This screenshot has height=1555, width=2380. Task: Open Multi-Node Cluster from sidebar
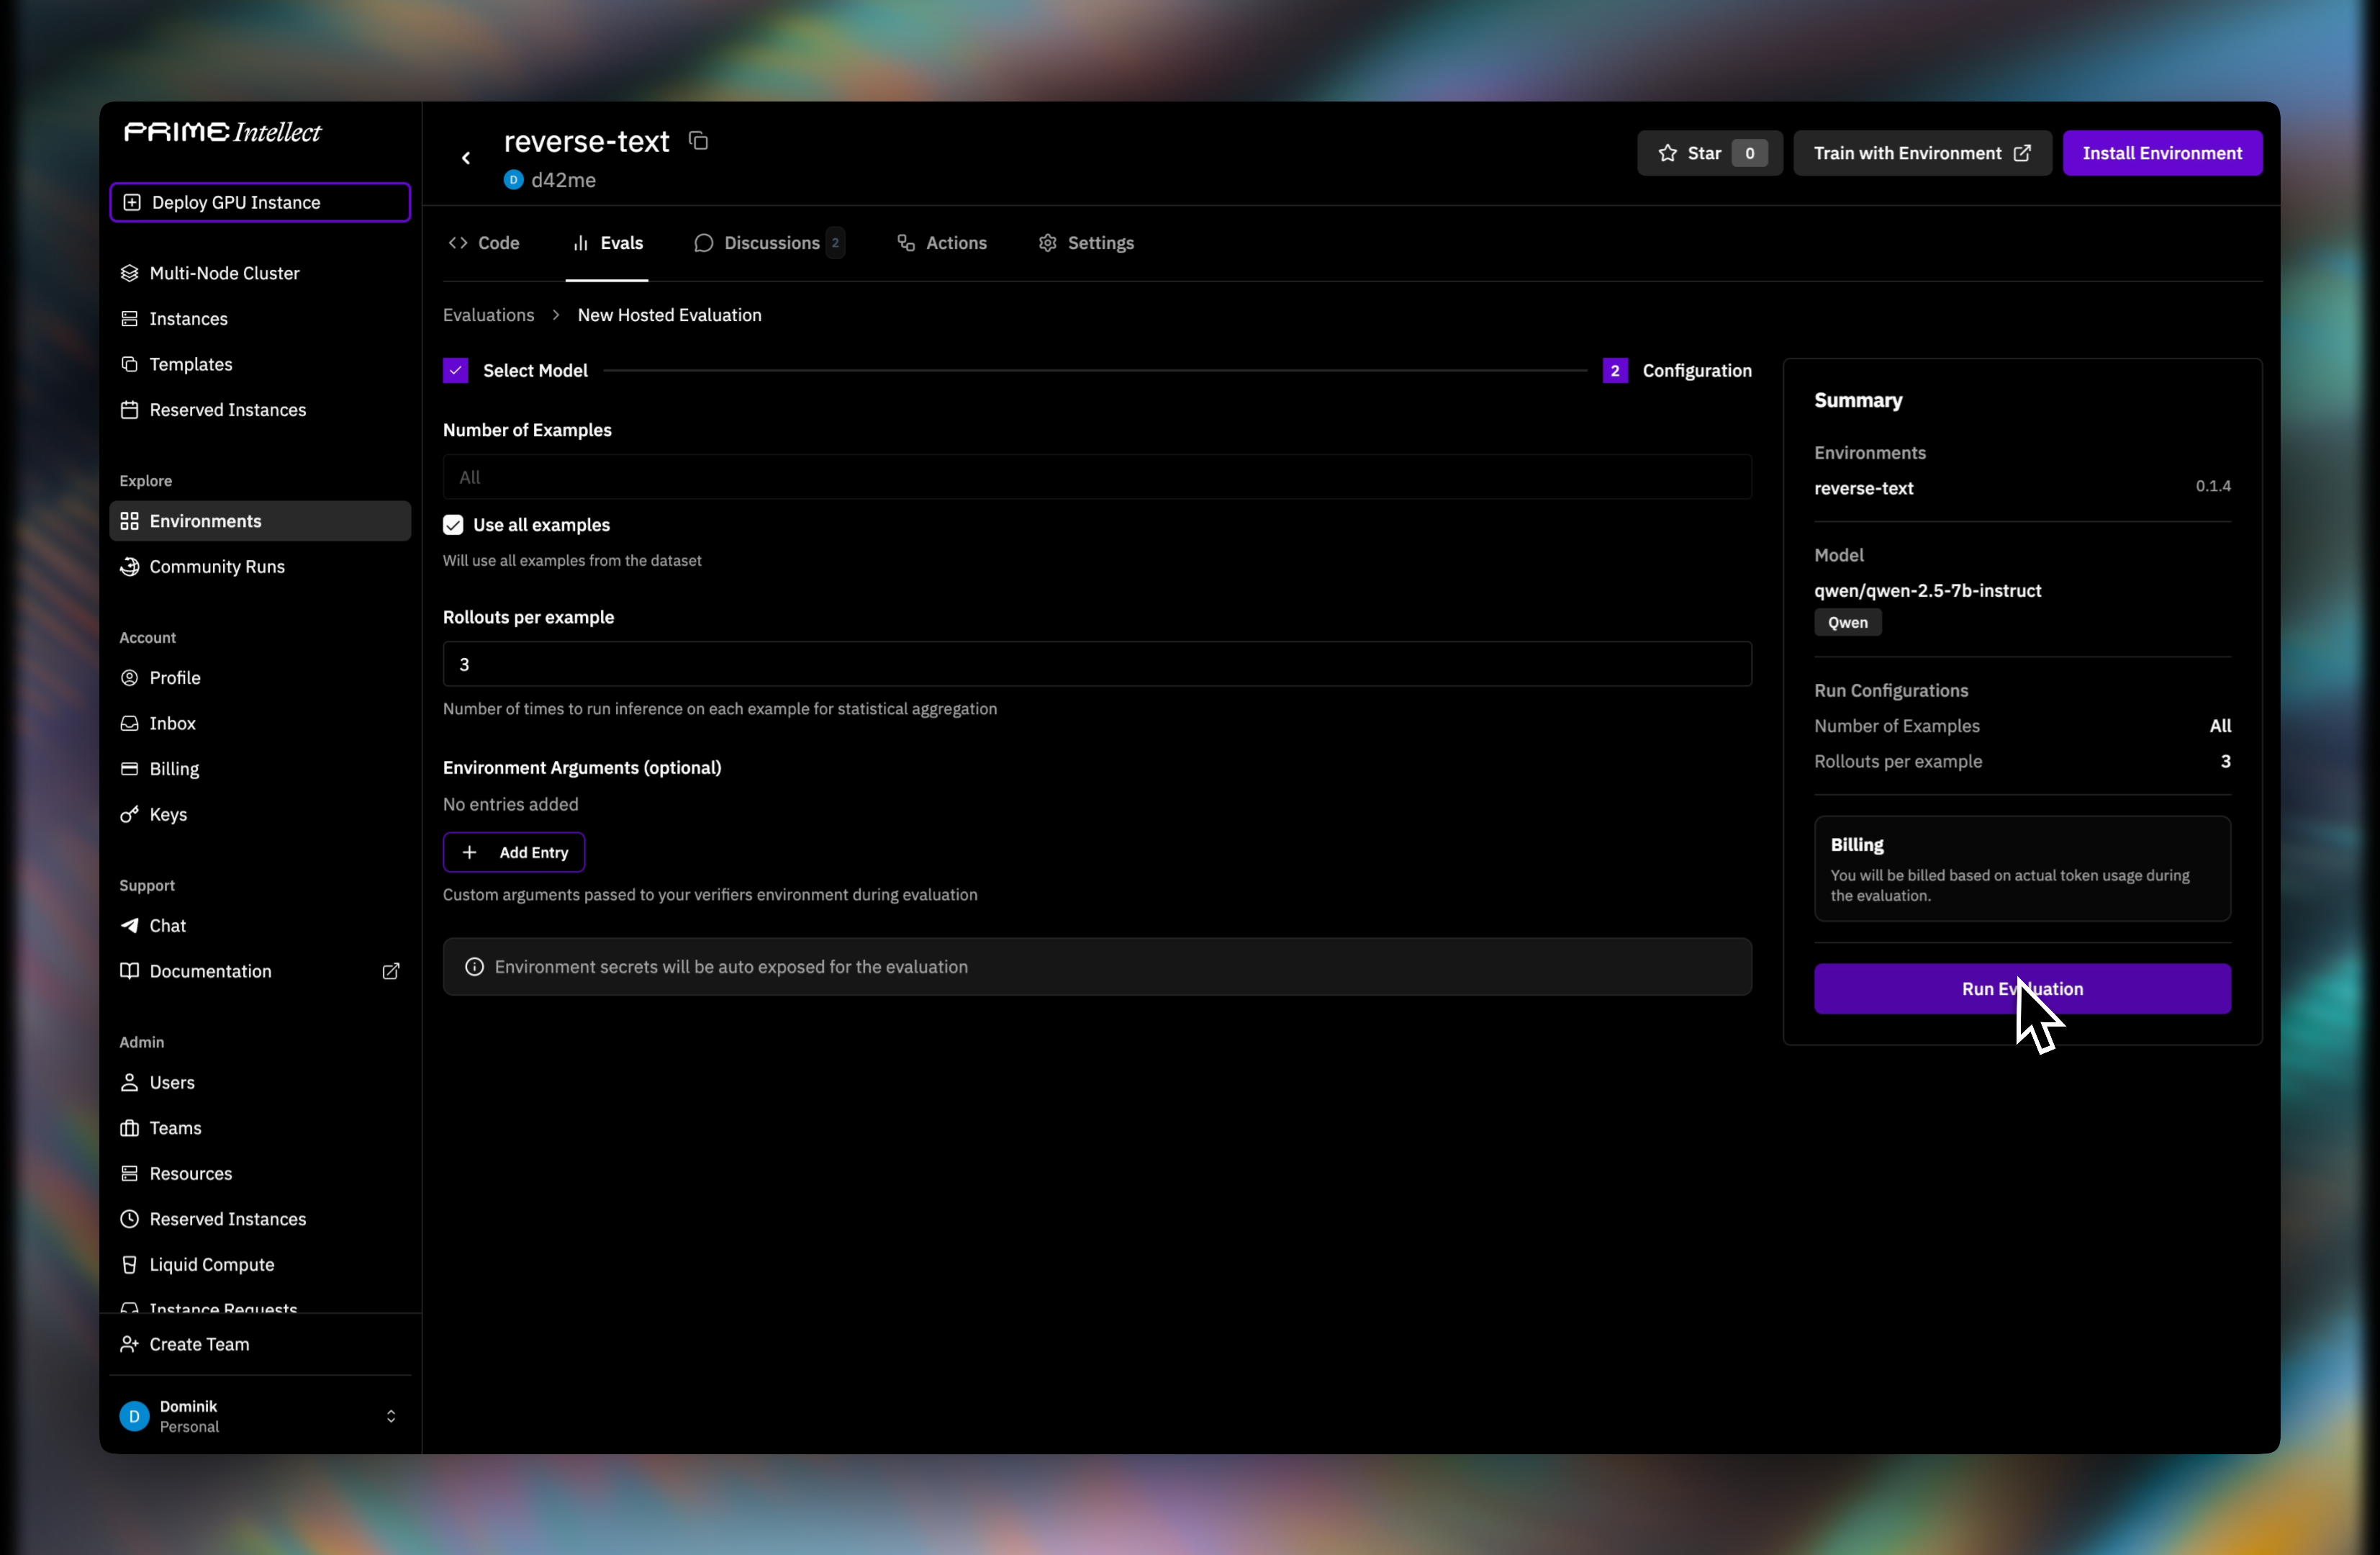pyautogui.click(x=224, y=273)
